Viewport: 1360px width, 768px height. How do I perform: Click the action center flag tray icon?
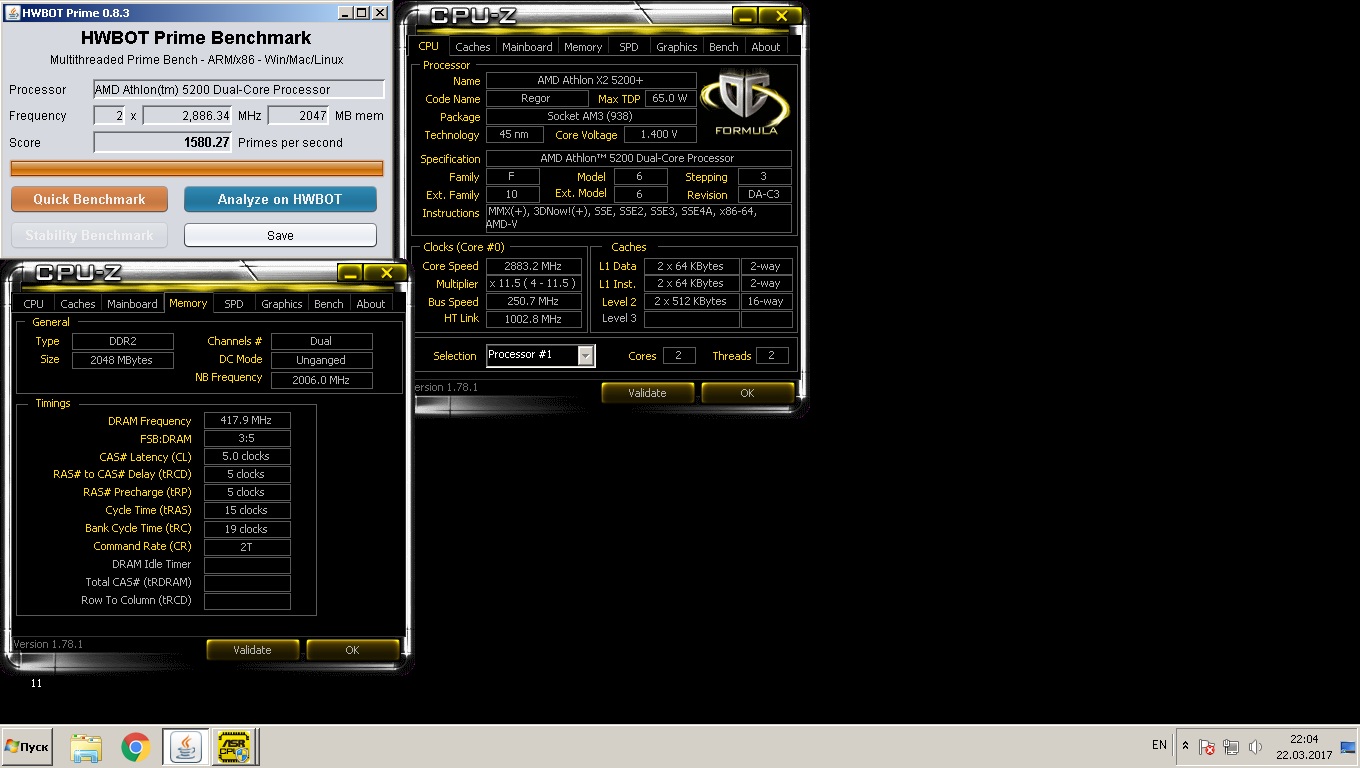[1208, 746]
